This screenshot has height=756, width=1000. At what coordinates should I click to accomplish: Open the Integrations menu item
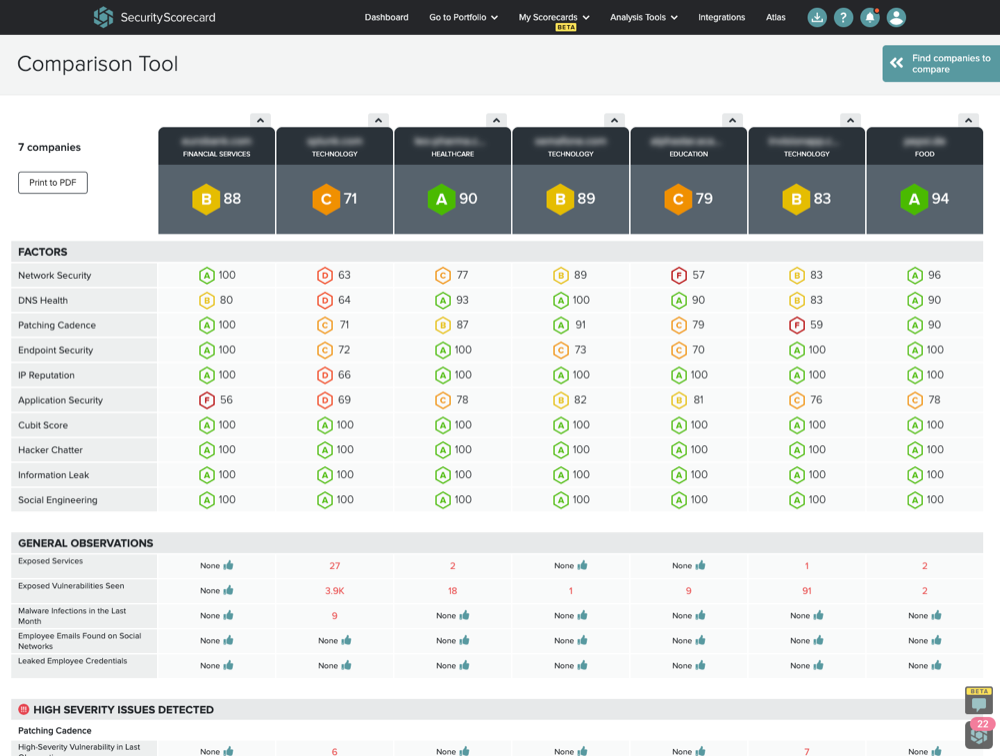pyautogui.click(x=721, y=17)
